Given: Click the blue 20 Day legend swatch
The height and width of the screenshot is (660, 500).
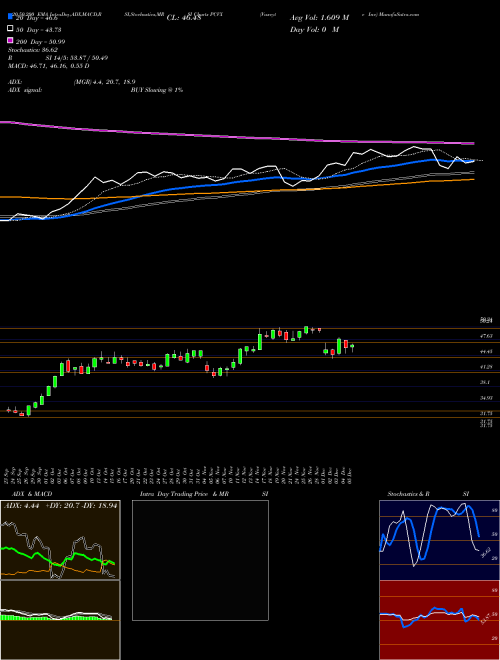Looking at the screenshot, I should coord(10,17).
